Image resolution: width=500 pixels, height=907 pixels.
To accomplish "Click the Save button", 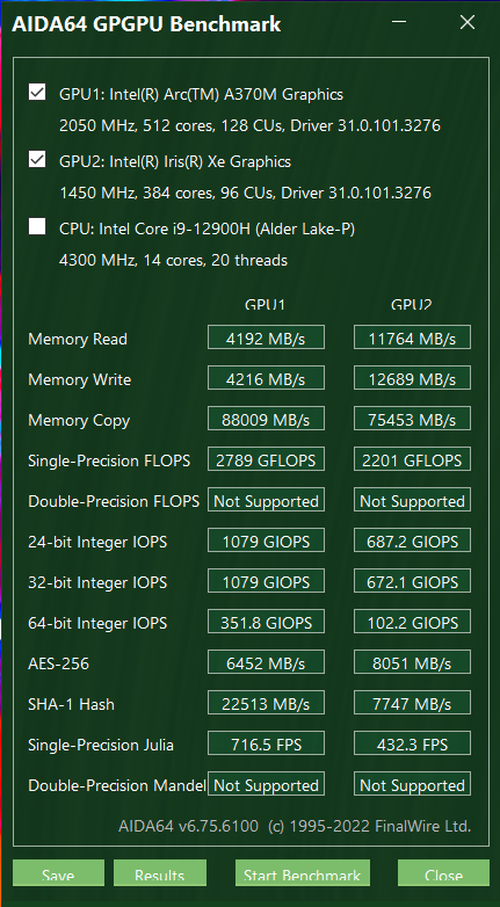I will (58, 873).
